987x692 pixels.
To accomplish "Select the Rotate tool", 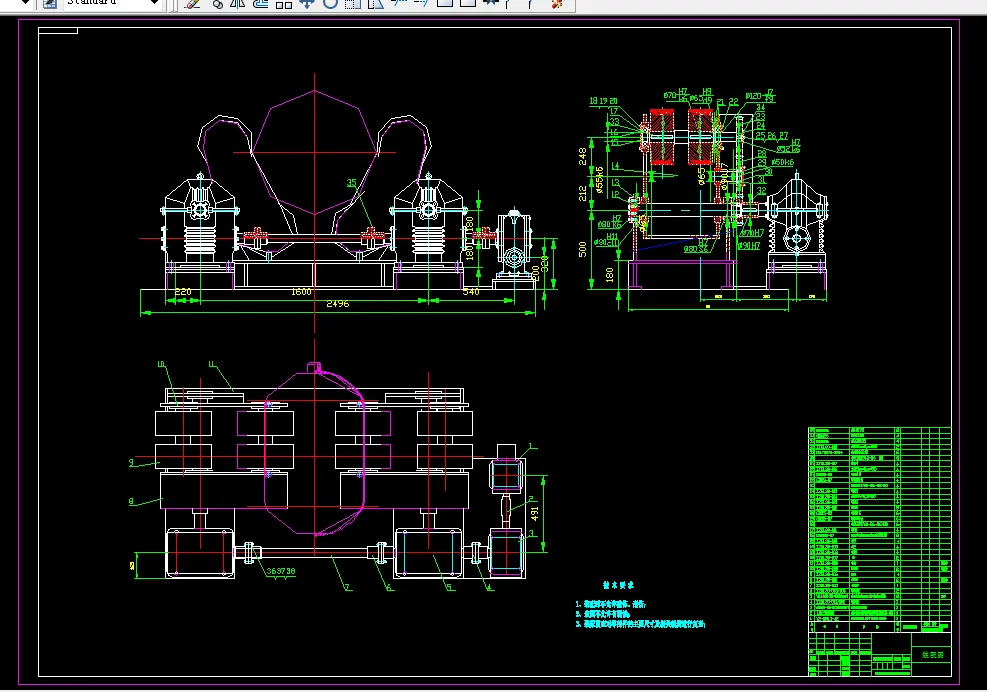I will click(330, 4).
